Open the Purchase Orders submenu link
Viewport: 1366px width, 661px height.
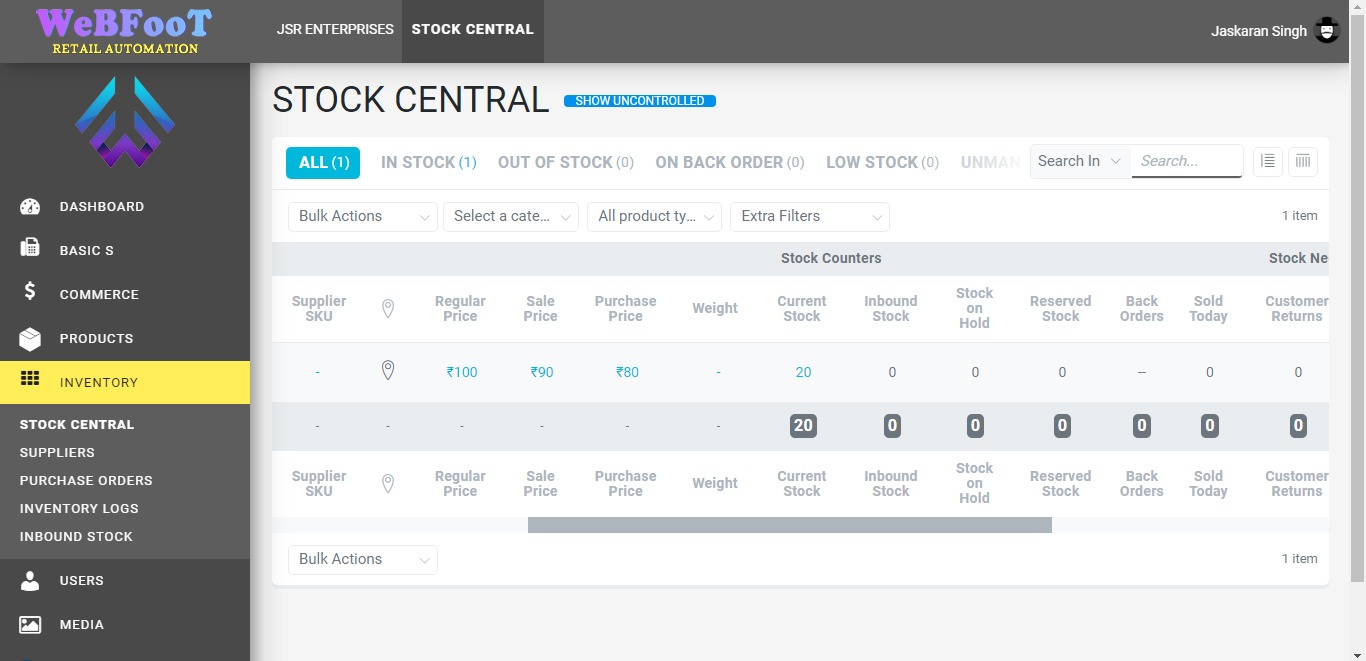tap(86, 481)
